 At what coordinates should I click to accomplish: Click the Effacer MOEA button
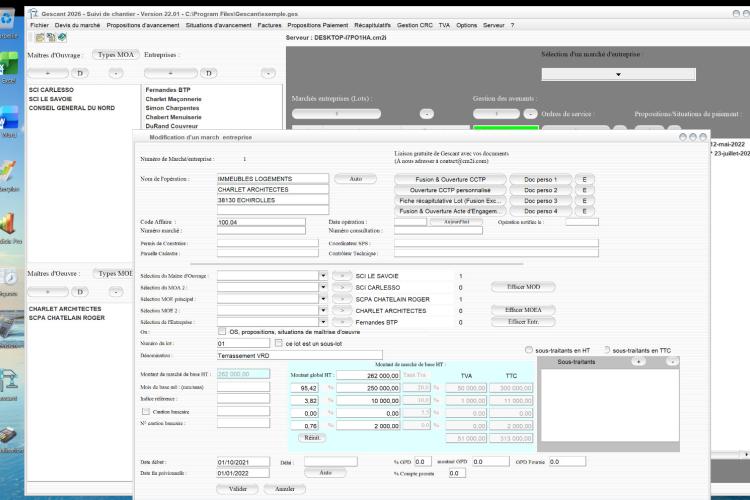[x=523, y=310]
